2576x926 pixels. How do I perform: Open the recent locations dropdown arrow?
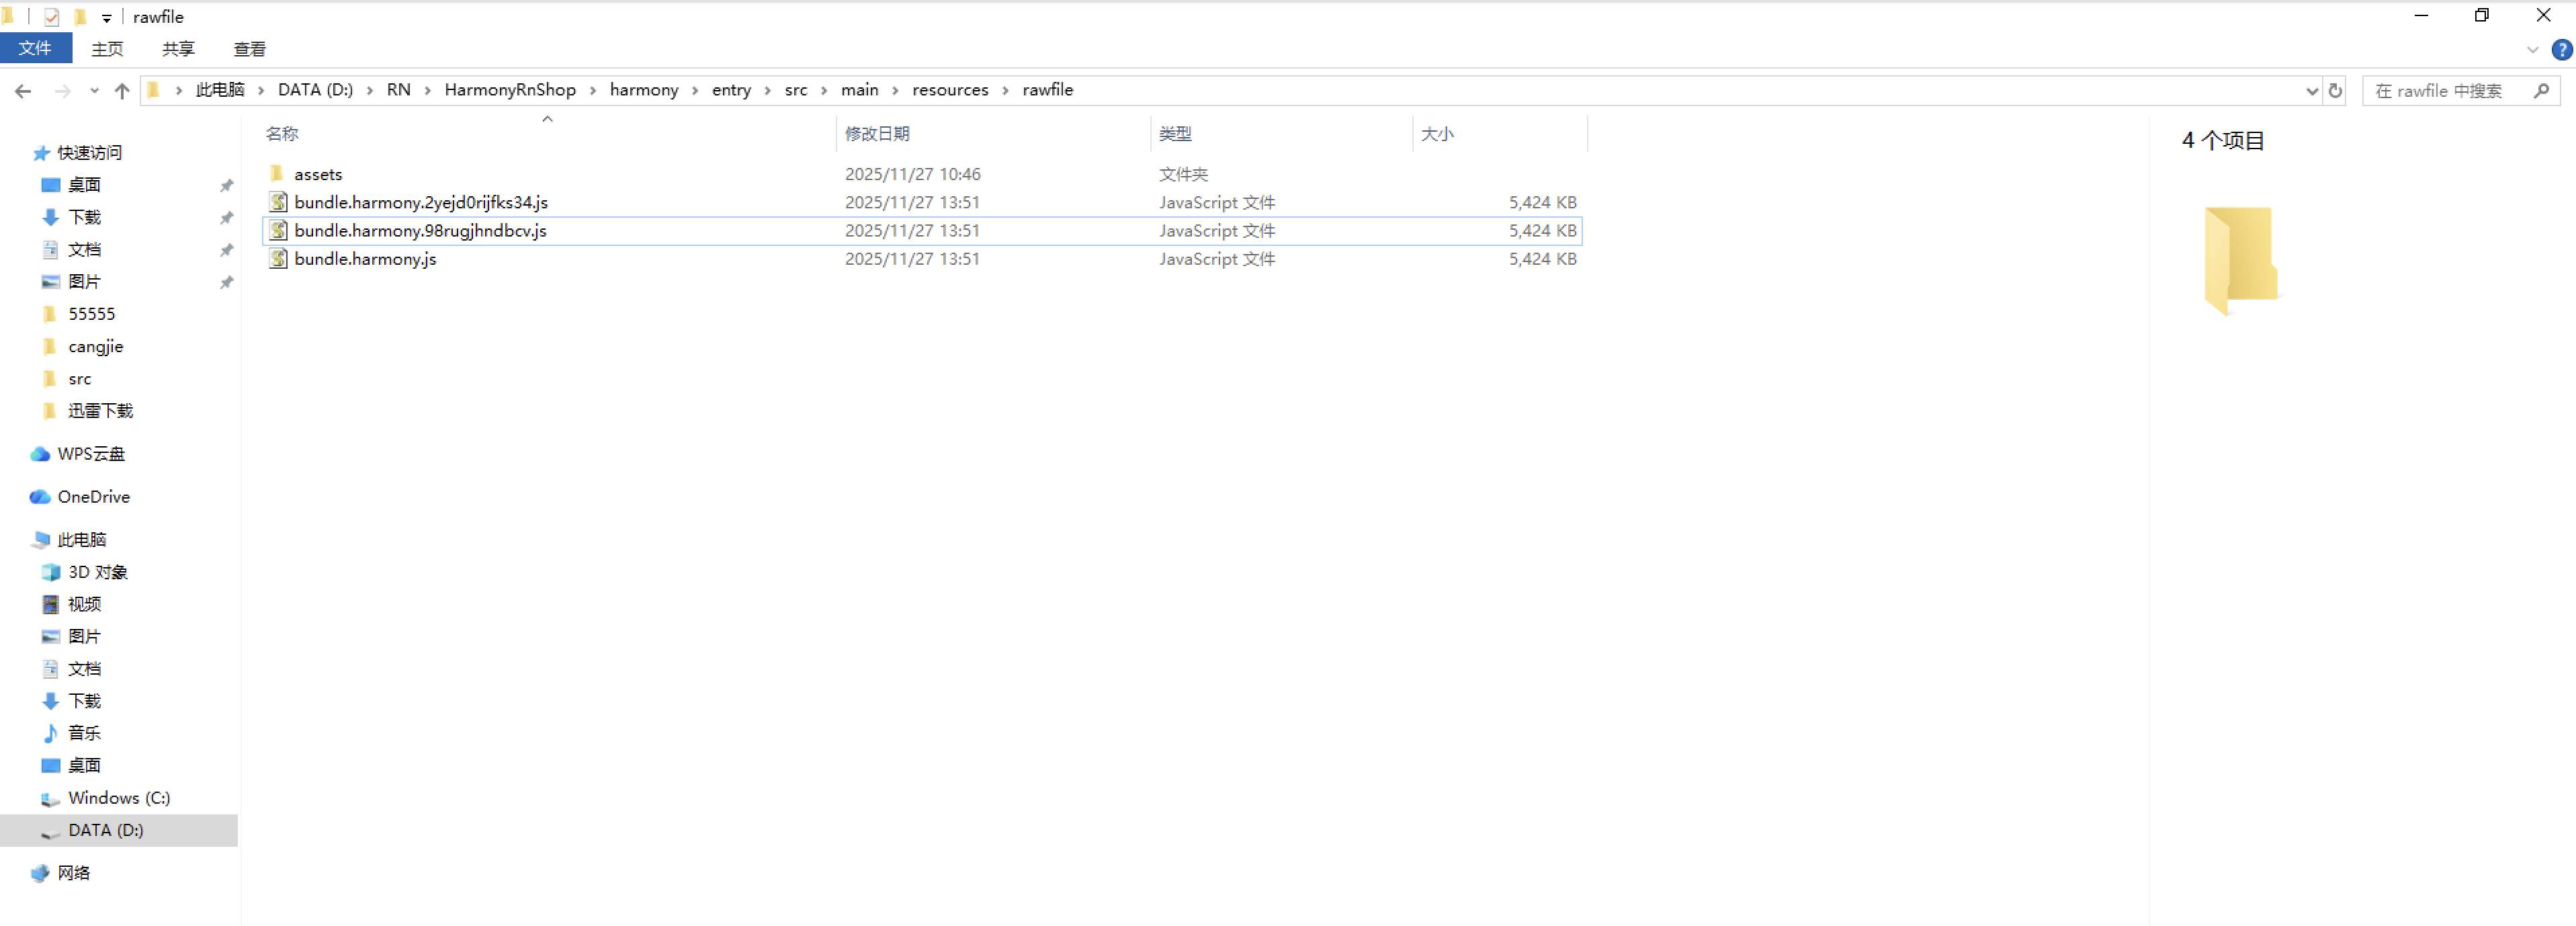tap(94, 91)
